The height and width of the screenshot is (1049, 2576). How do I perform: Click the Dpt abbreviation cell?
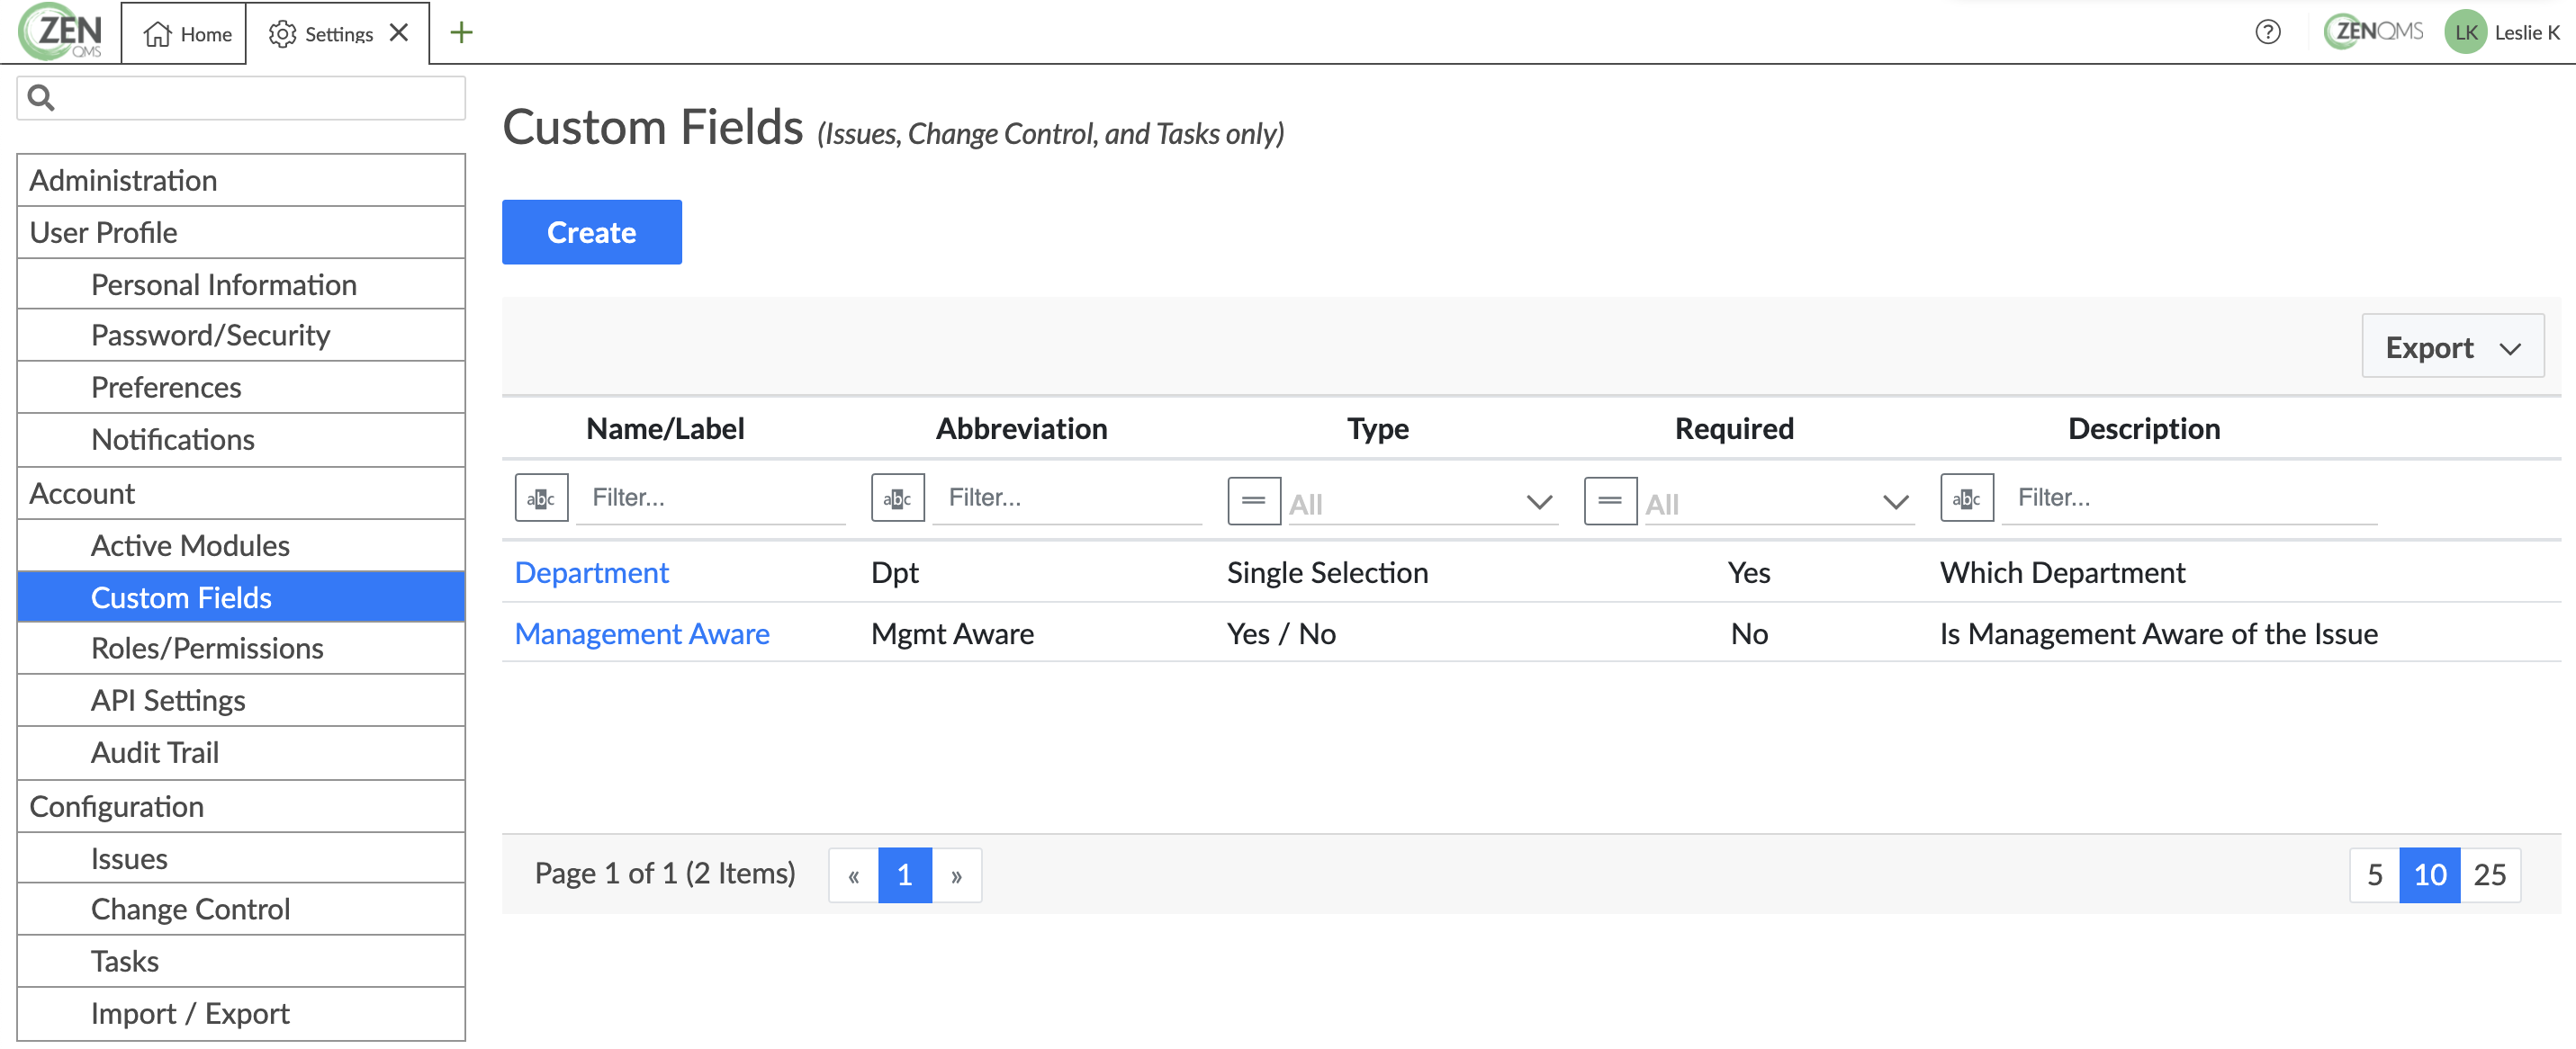(894, 572)
